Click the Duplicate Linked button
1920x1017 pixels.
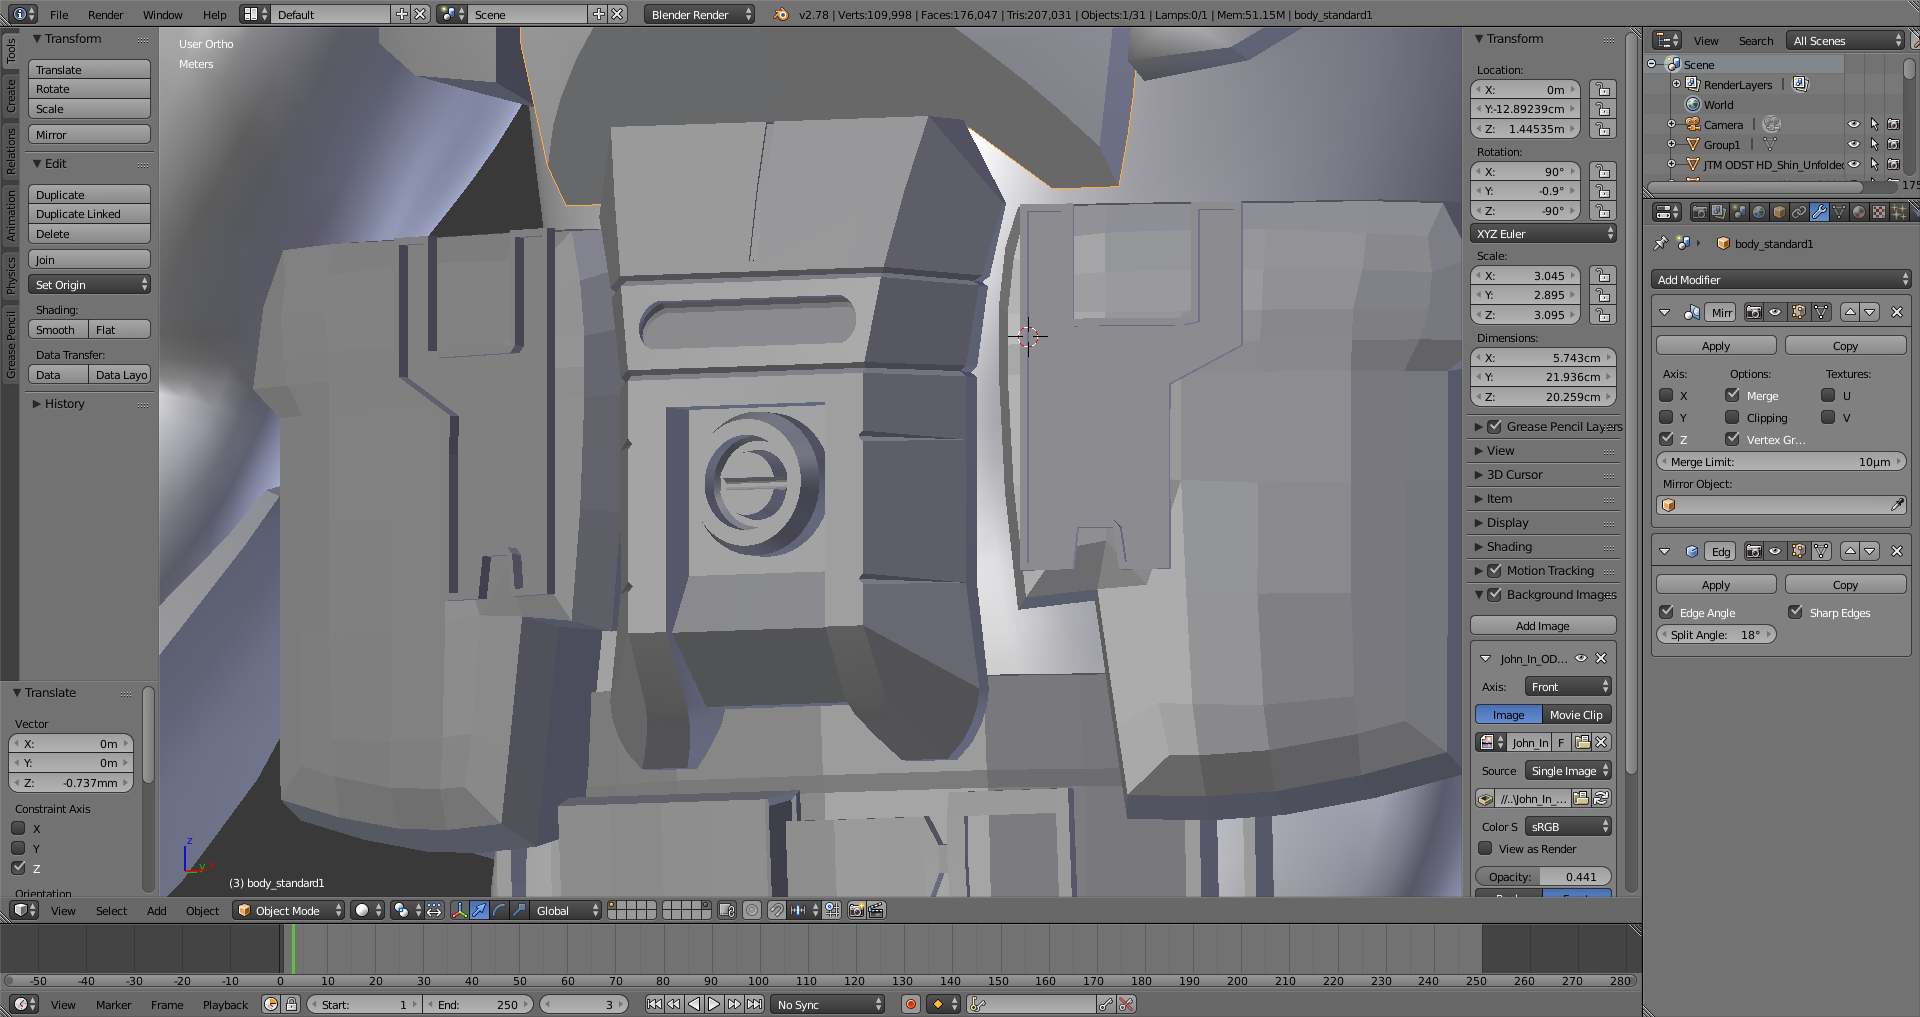pyautogui.click(x=89, y=213)
